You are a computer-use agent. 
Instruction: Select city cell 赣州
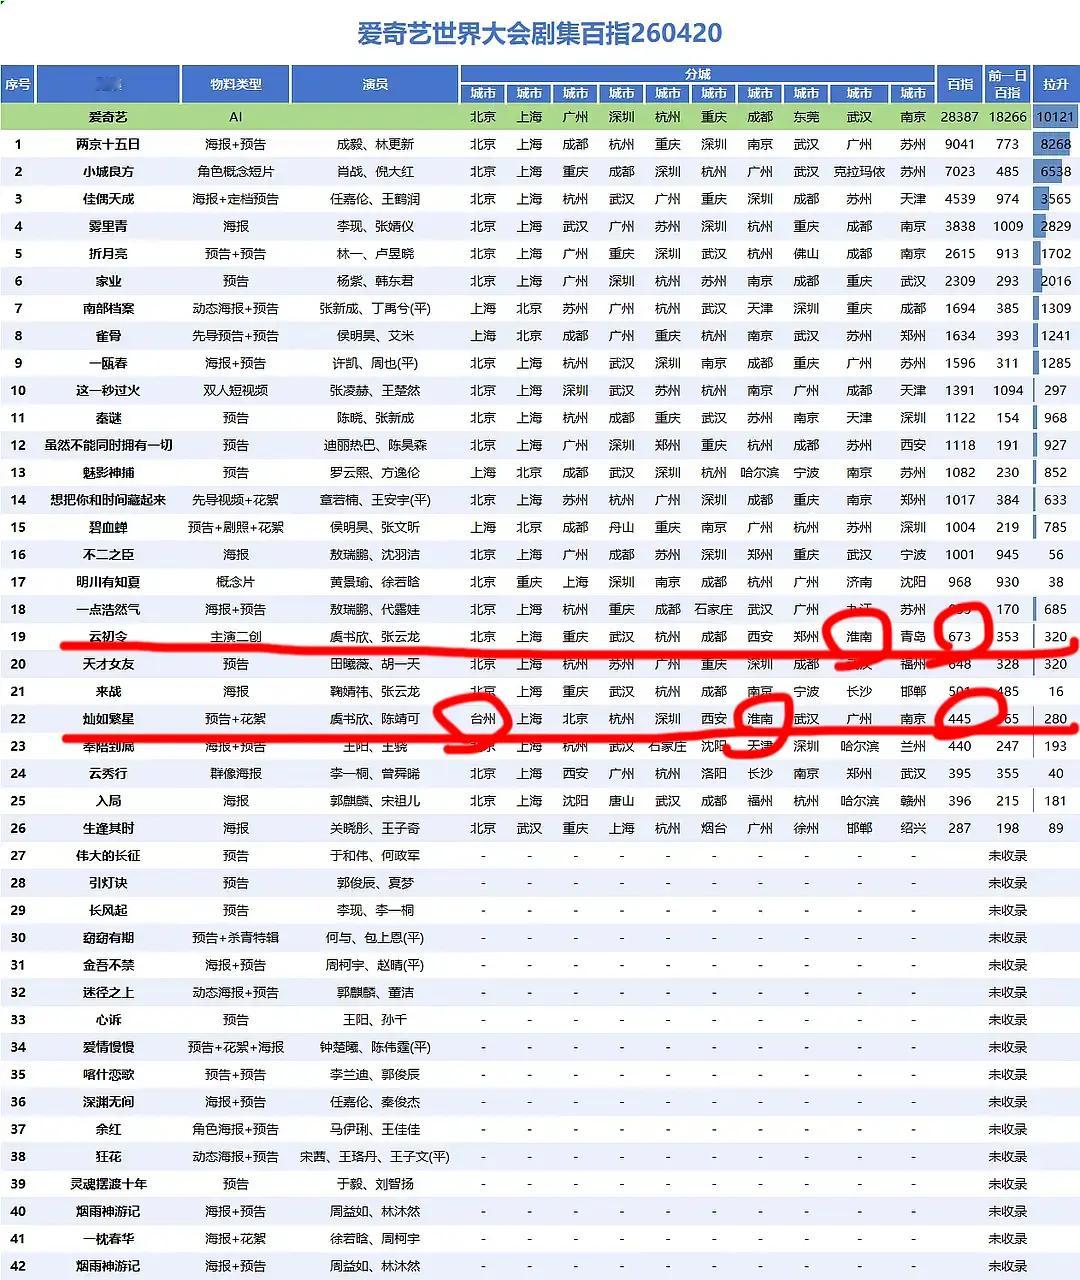pyautogui.click(x=913, y=801)
